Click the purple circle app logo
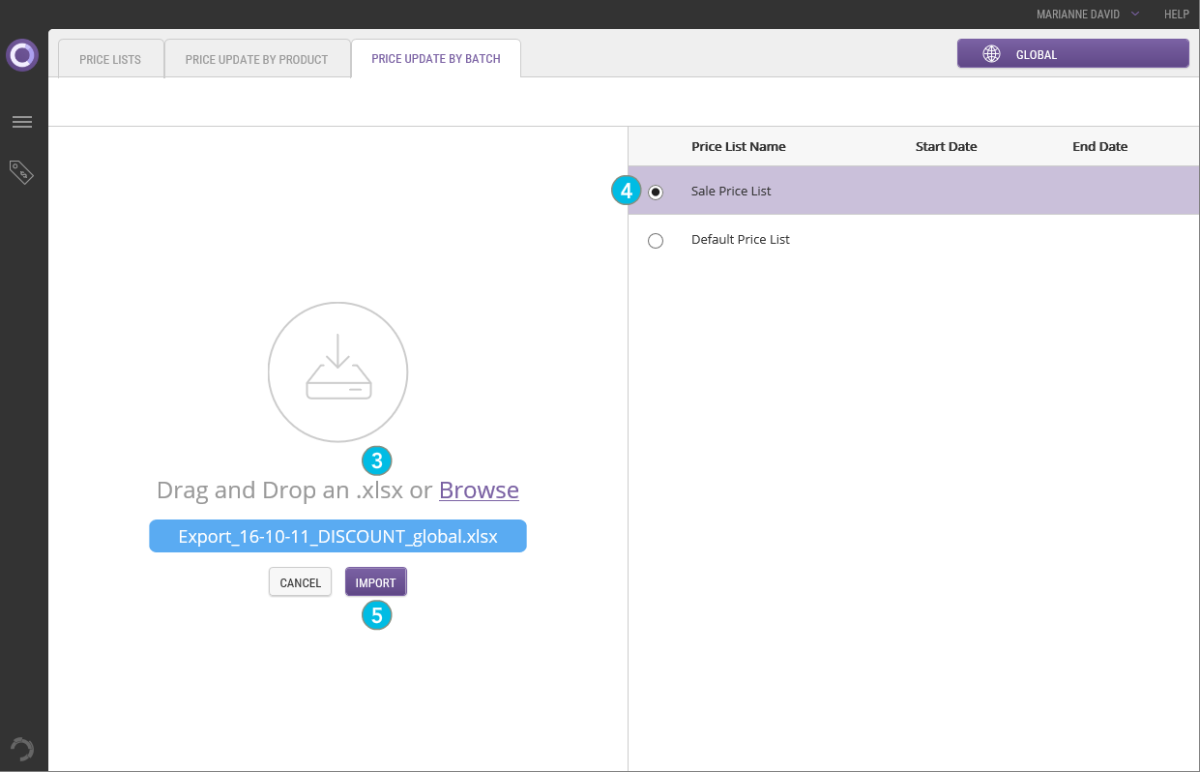Image resolution: width=1200 pixels, height=772 pixels. [x=22, y=55]
